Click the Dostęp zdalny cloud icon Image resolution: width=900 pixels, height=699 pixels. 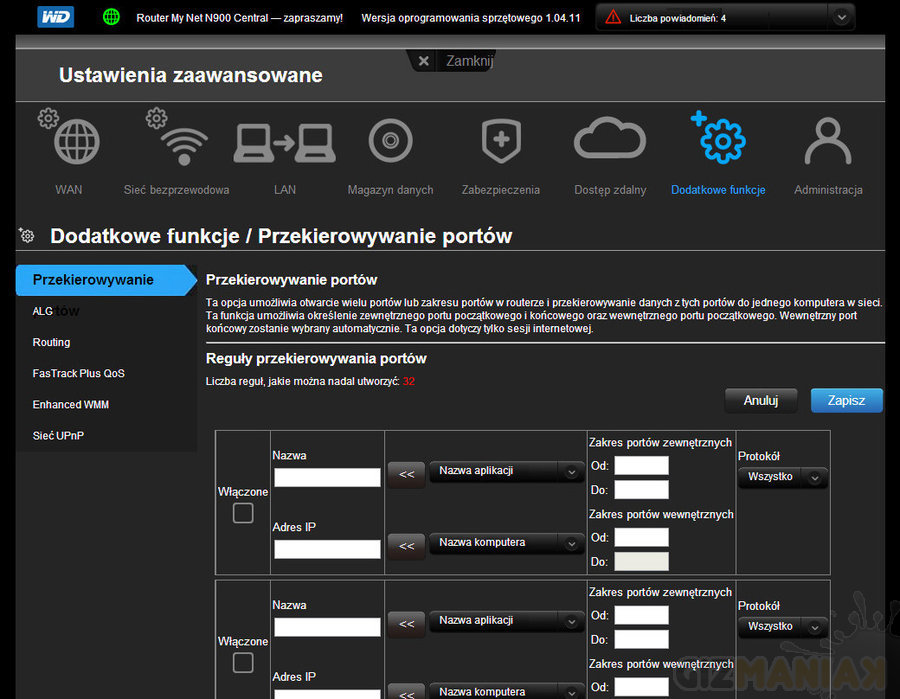pos(610,140)
